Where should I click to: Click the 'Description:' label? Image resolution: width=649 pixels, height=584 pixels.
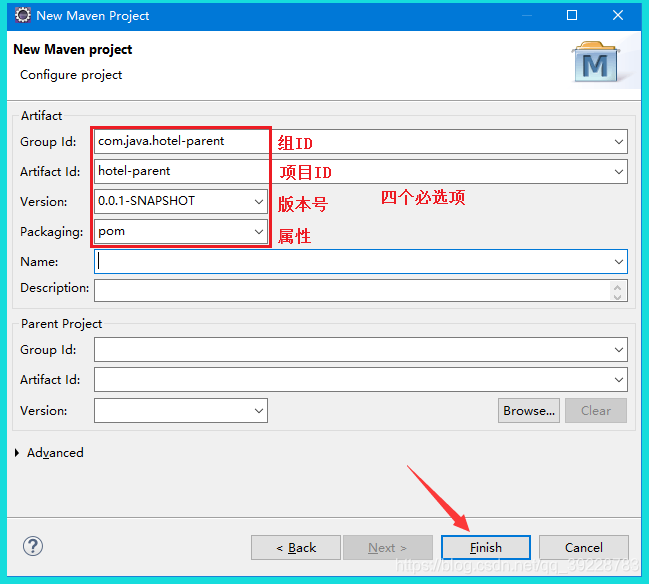tap(54, 288)
